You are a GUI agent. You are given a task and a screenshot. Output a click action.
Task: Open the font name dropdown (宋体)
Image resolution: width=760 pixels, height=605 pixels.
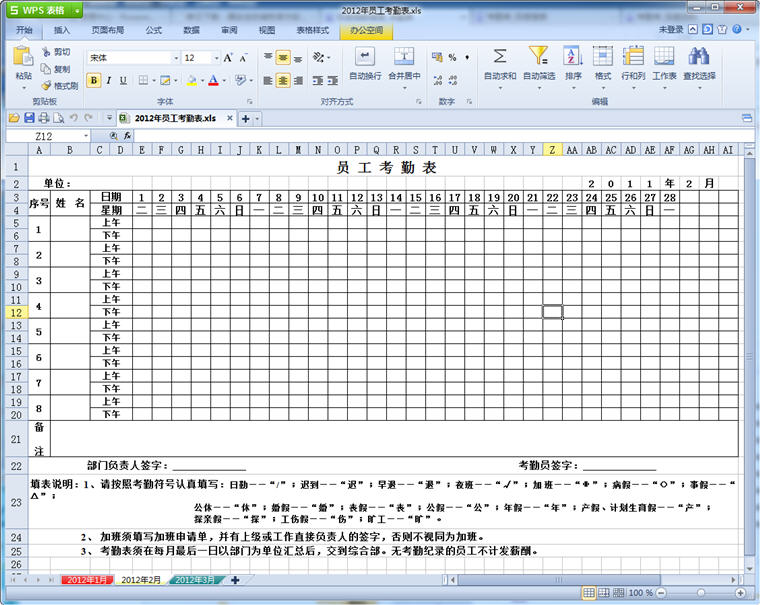tap(174, 58)
